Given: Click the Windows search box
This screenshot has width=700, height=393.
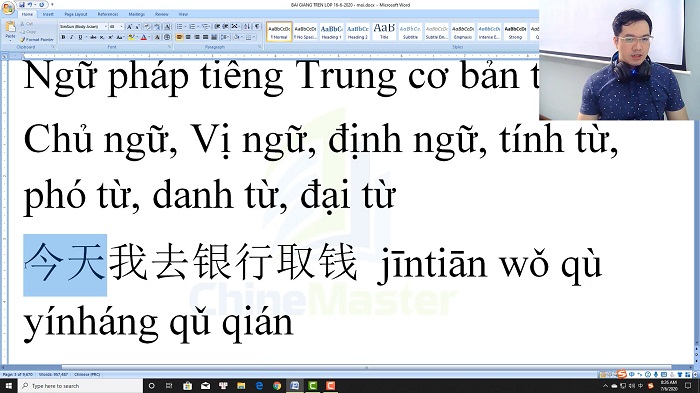Looking at the screenshot, I should click(x=80, y=385).
